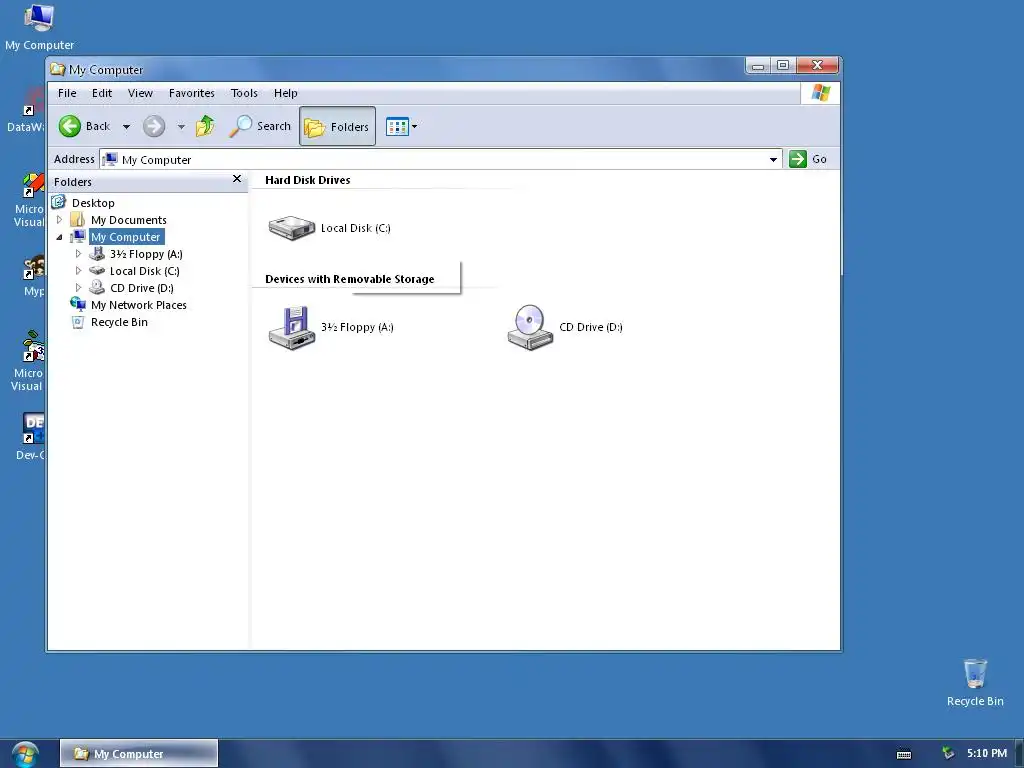Open the Start menu orb
The image size is (1024, 768).
(25, 754)
